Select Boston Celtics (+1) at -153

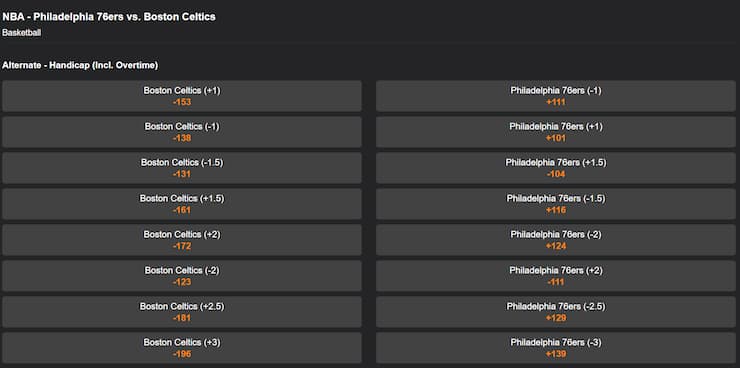[x=182, y=96]
